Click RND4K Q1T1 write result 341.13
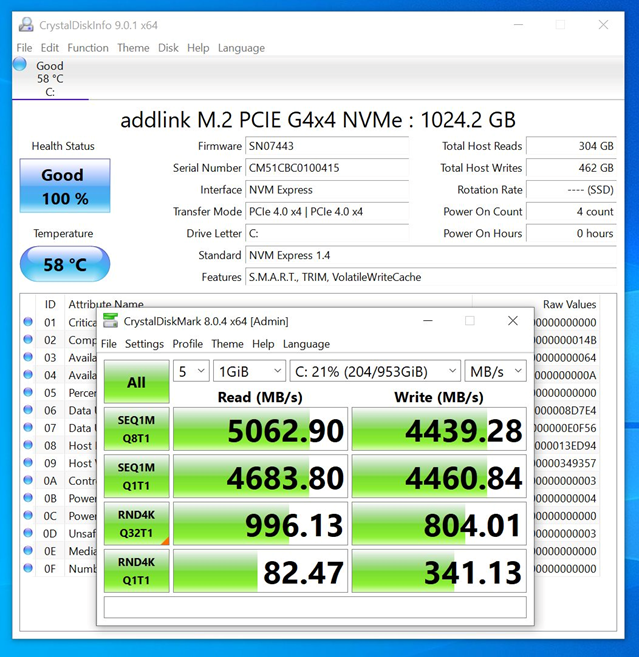Screen dimensions: 639x657 (439, 571)
